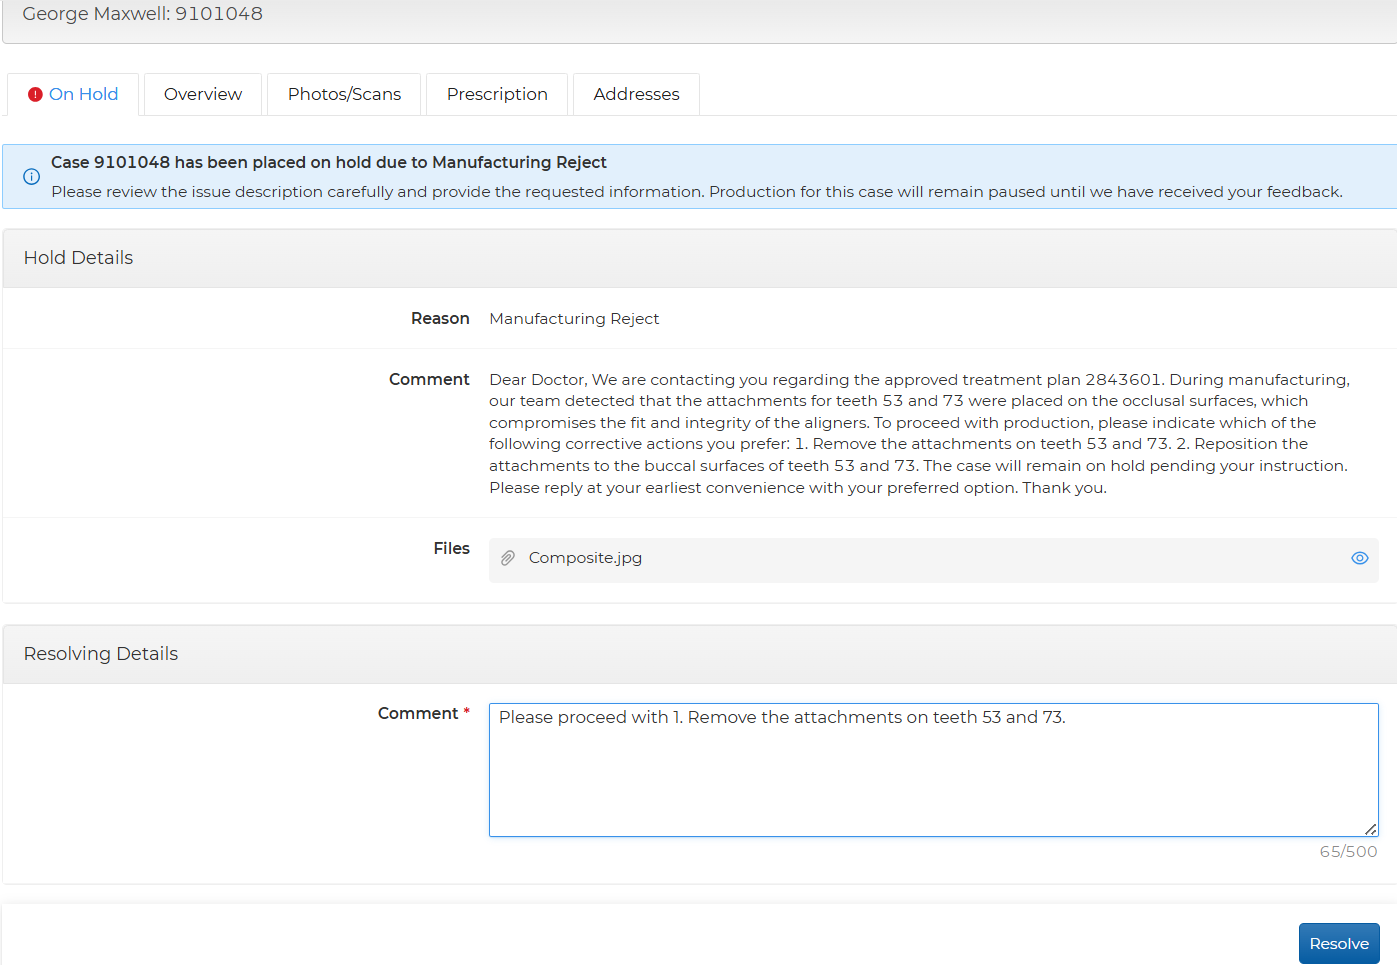Grab the resize handle of the comment box
The height and width of the screenshot is (965, 1397).
coord(1370,829)
